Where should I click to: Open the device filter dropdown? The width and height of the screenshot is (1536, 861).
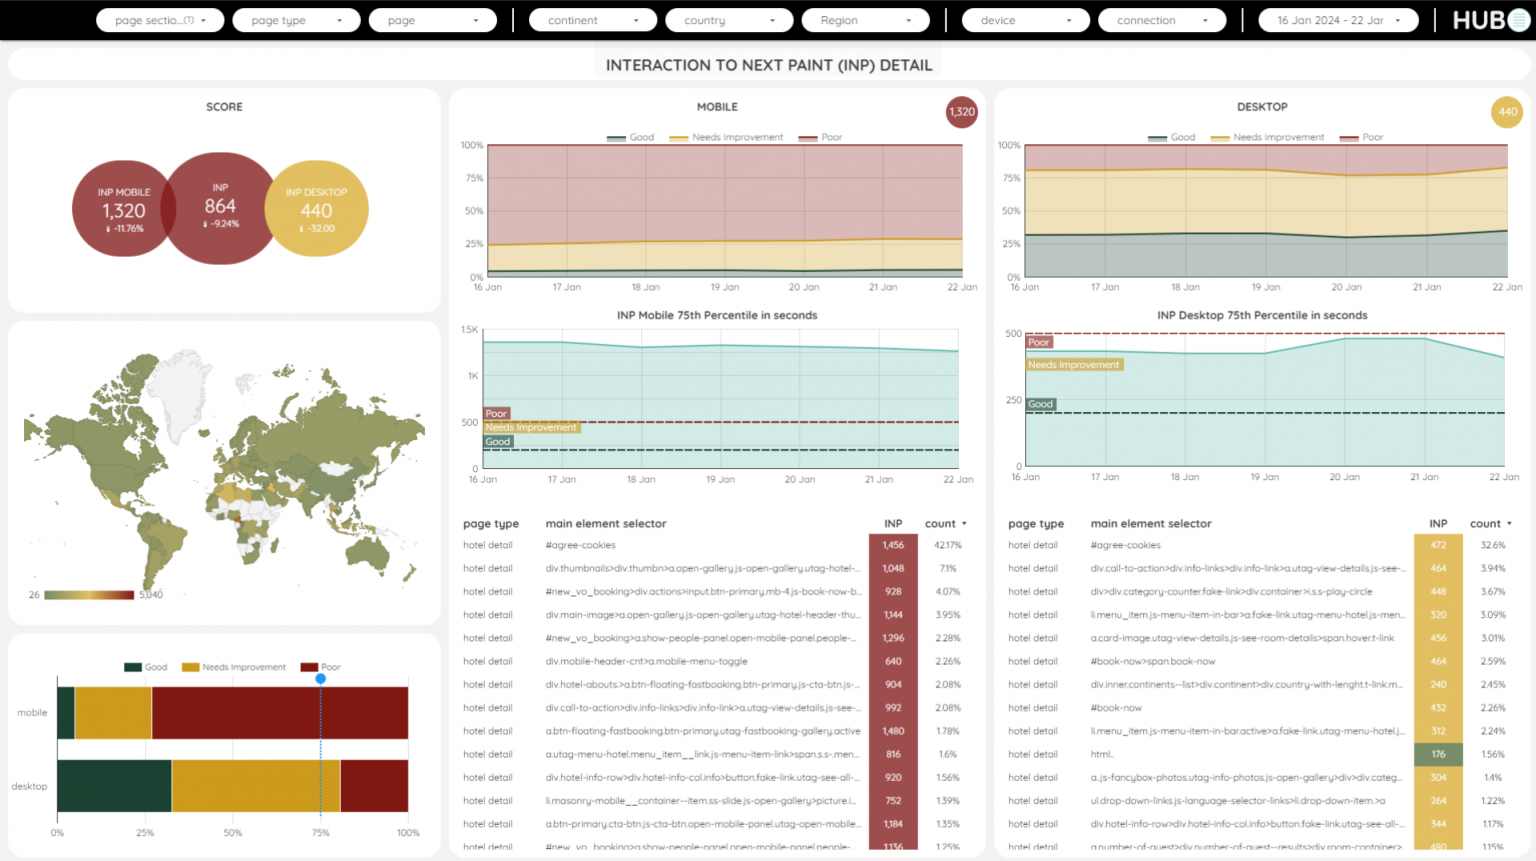(1025, 19)
